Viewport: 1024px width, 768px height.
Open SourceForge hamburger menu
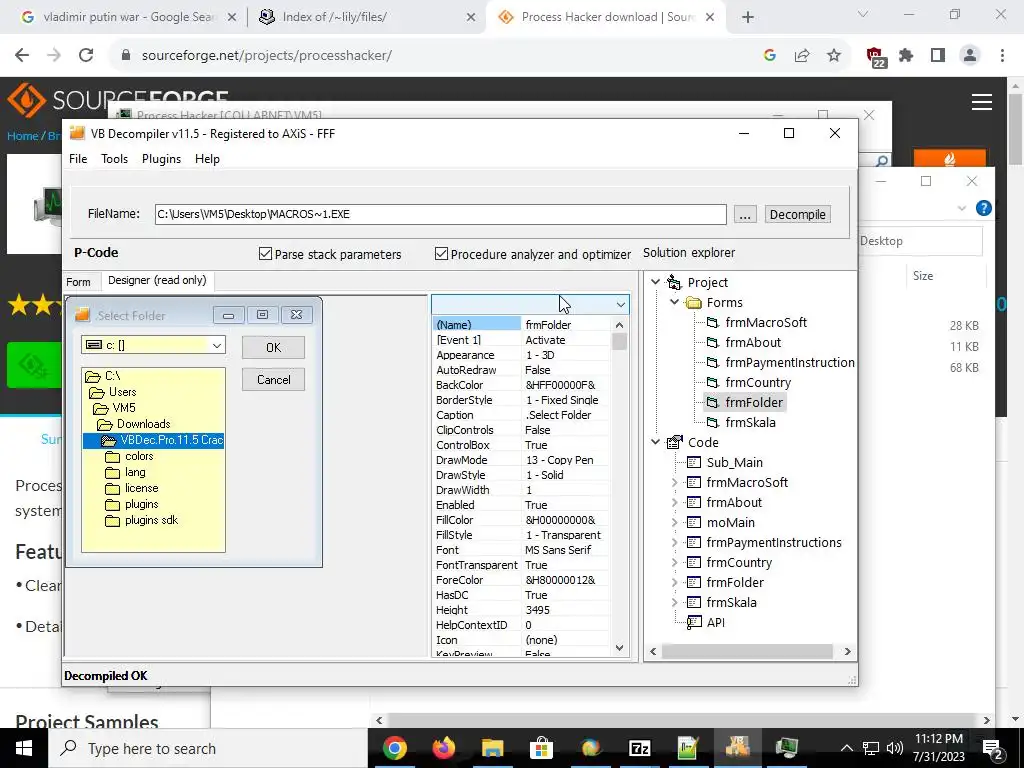982,102
